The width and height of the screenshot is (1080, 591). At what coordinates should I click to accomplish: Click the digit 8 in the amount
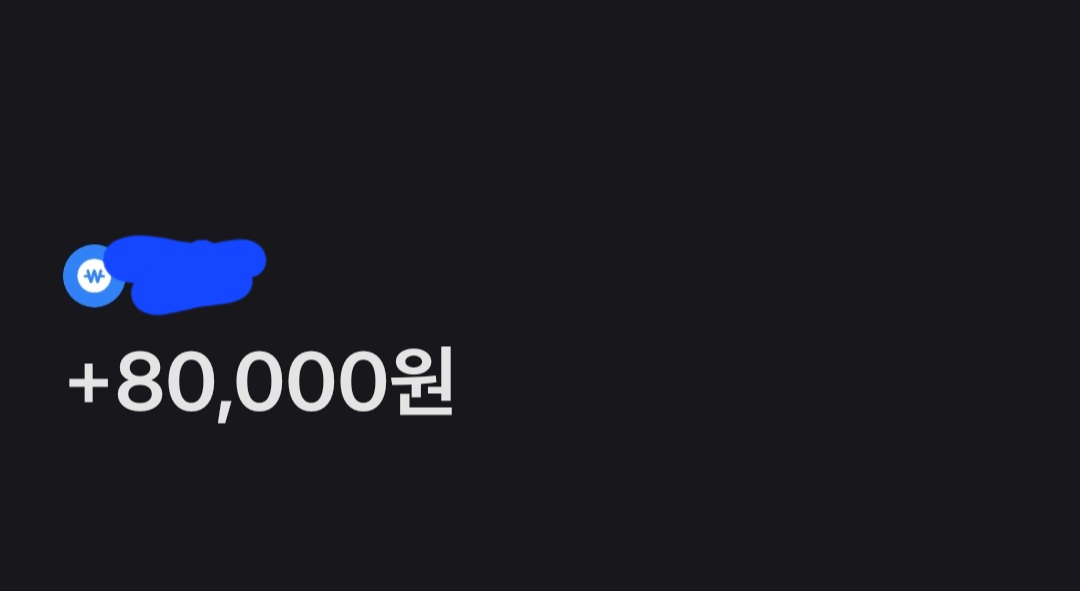click(x=140, y=382)
